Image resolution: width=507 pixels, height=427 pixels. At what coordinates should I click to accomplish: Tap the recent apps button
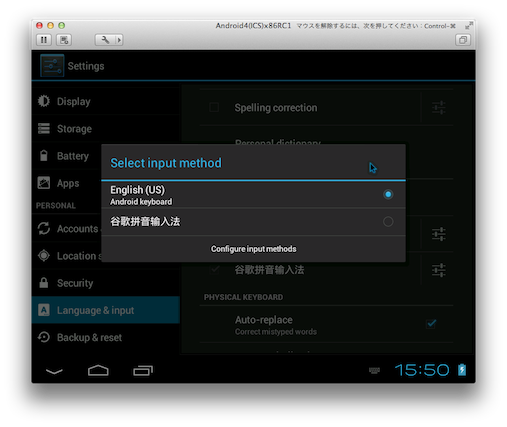click(143, 370)
